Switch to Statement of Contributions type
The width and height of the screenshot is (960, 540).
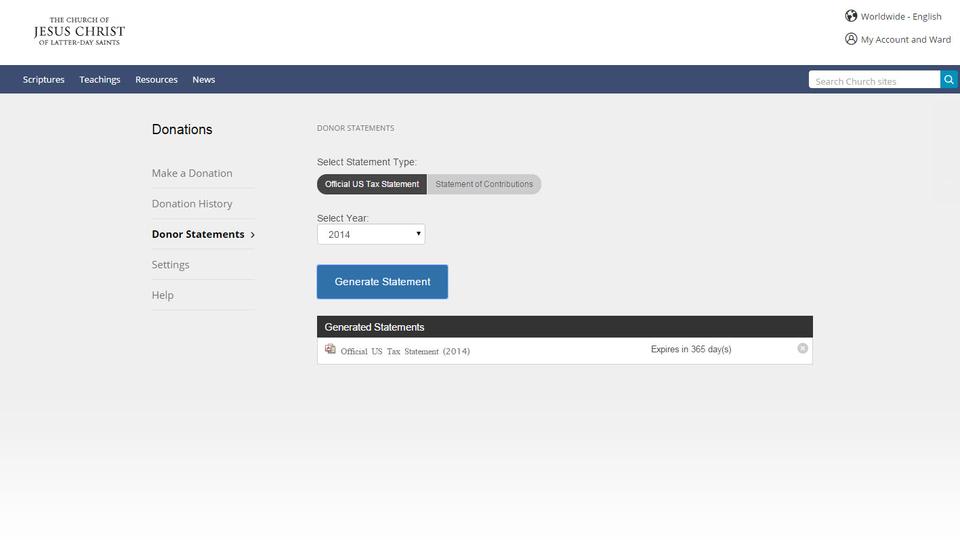coord(484,184)
